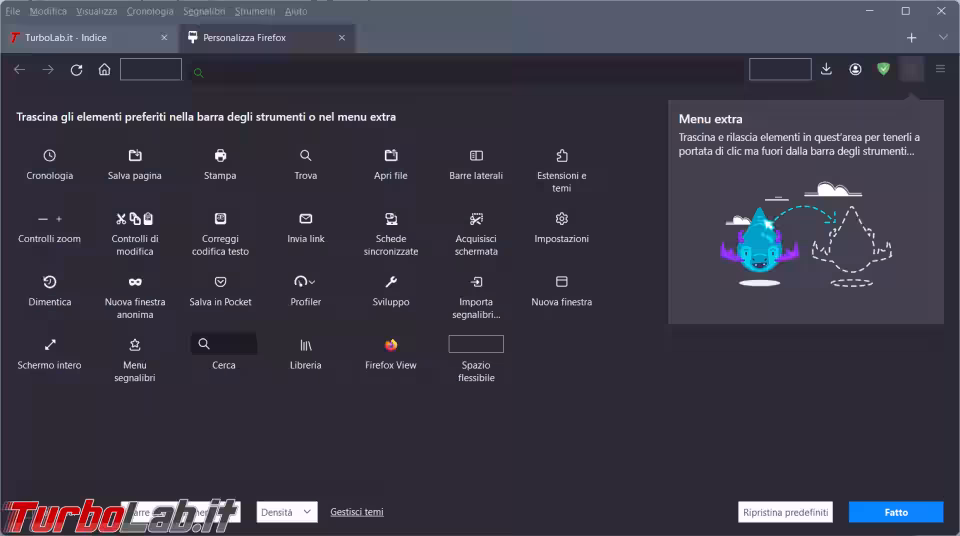Open the File menu
The image size is (960, 536).
[12, 11]
